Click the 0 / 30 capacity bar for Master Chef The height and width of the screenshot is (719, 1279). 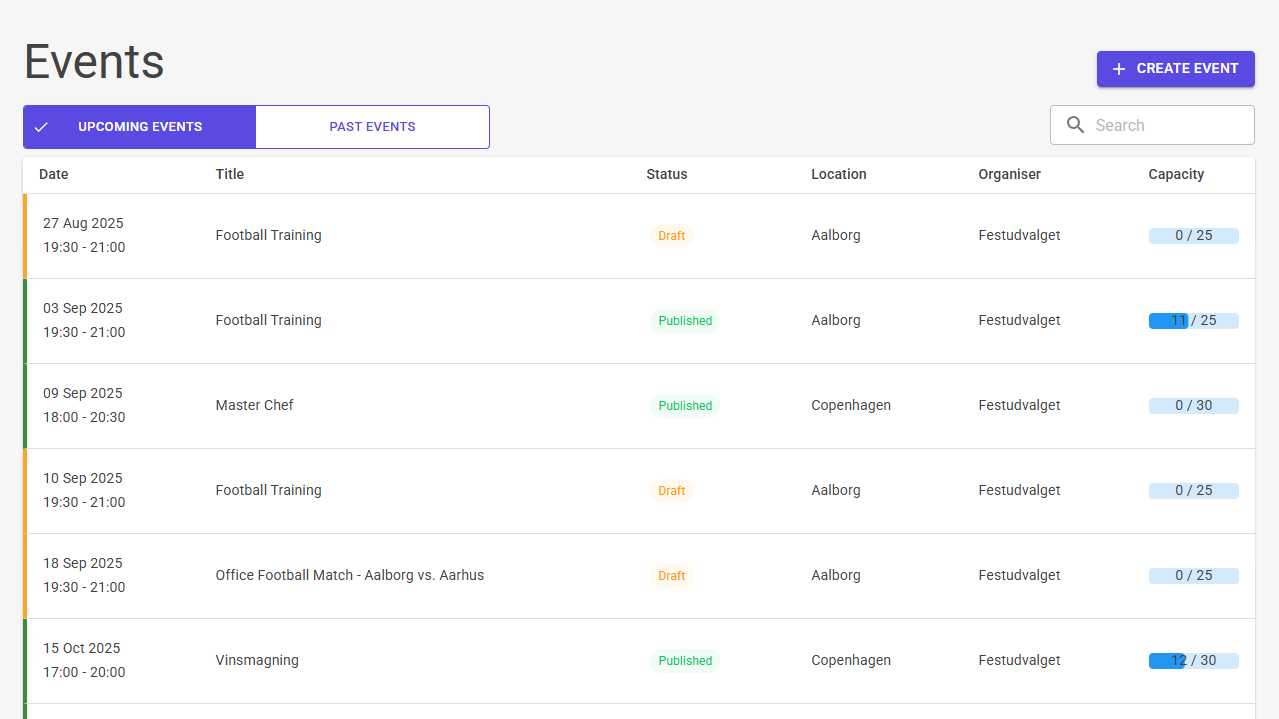[x=1194, y=406]
